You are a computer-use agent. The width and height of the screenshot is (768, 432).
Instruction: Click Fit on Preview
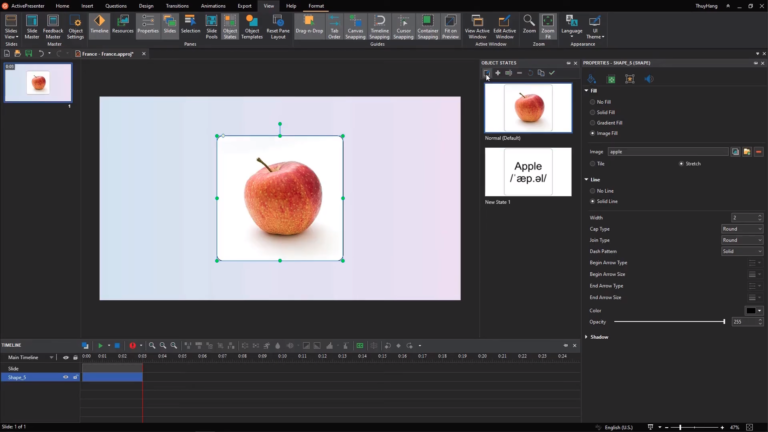click(x=450, y=26)
